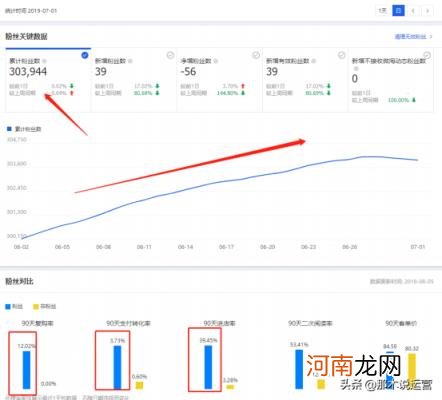Click the blue bar labeled 53.41%
Image resolution: width=442 pixels, height=400 pixels.
(x=299, y=369)
